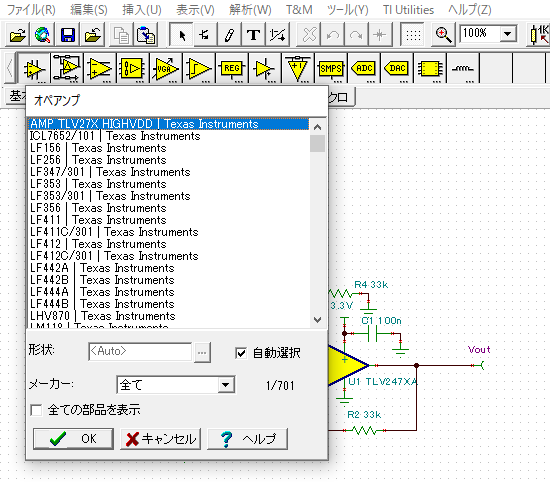The height and width of the screenshot is (482, 550).
Task: Select LF256 in the list
Action: click(168, 160)
